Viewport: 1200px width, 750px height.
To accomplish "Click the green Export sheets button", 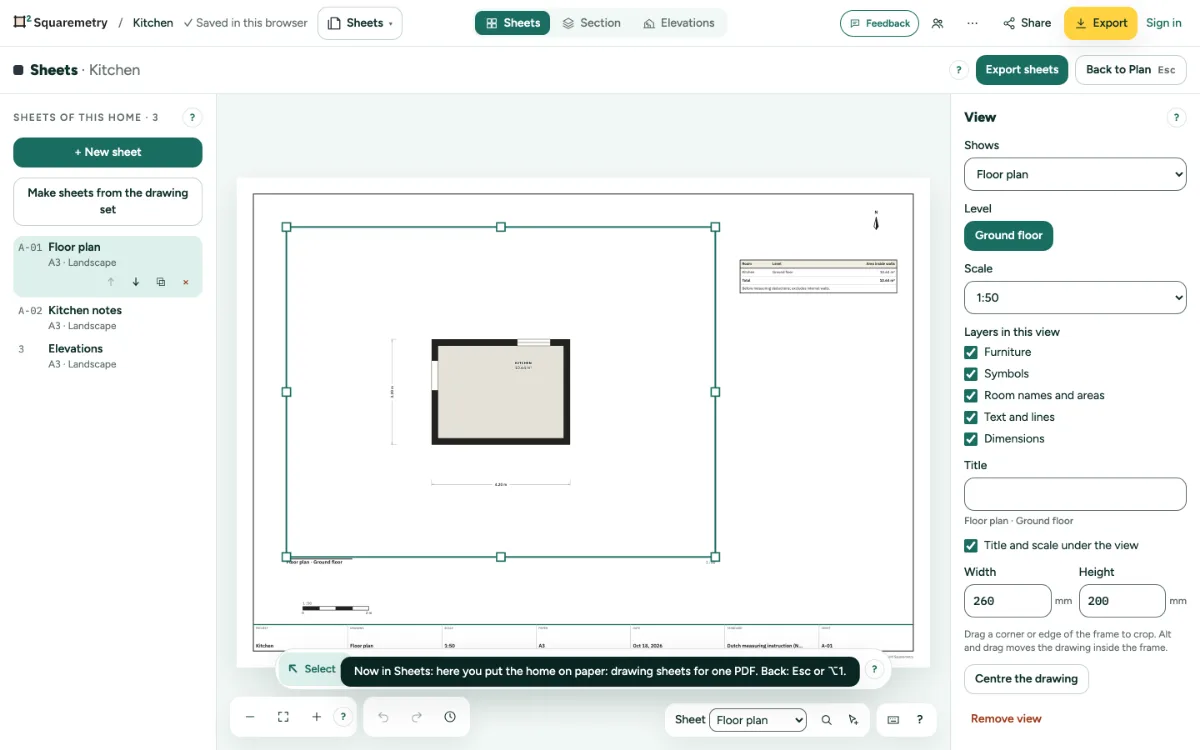I will pos(1022,70).
